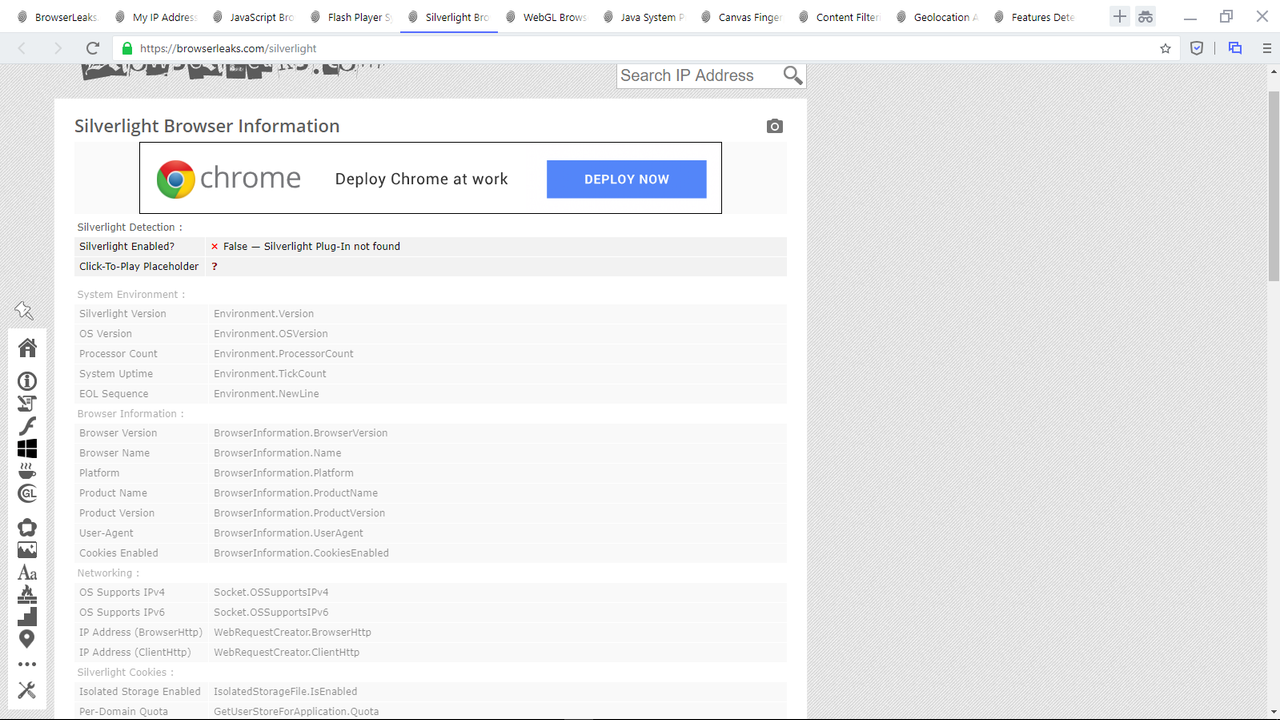Screen dimensions: 1280x720
Task: Click the magnifier search icon
Action: (x=793, y=75)
